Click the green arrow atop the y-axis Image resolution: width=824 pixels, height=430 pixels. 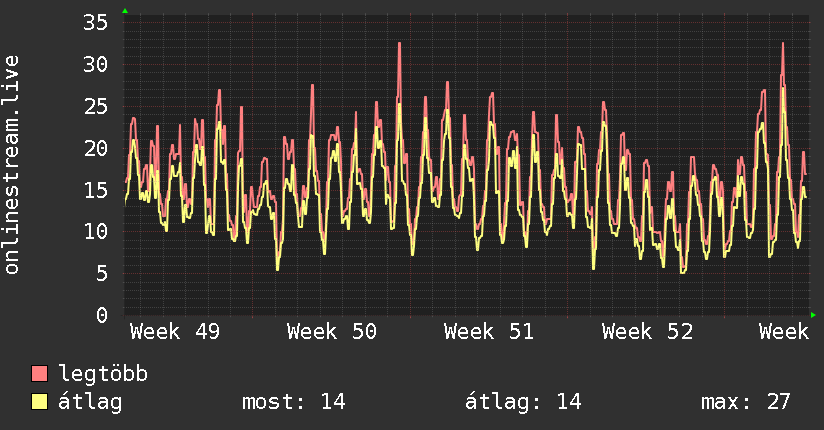tap(125, 11)
